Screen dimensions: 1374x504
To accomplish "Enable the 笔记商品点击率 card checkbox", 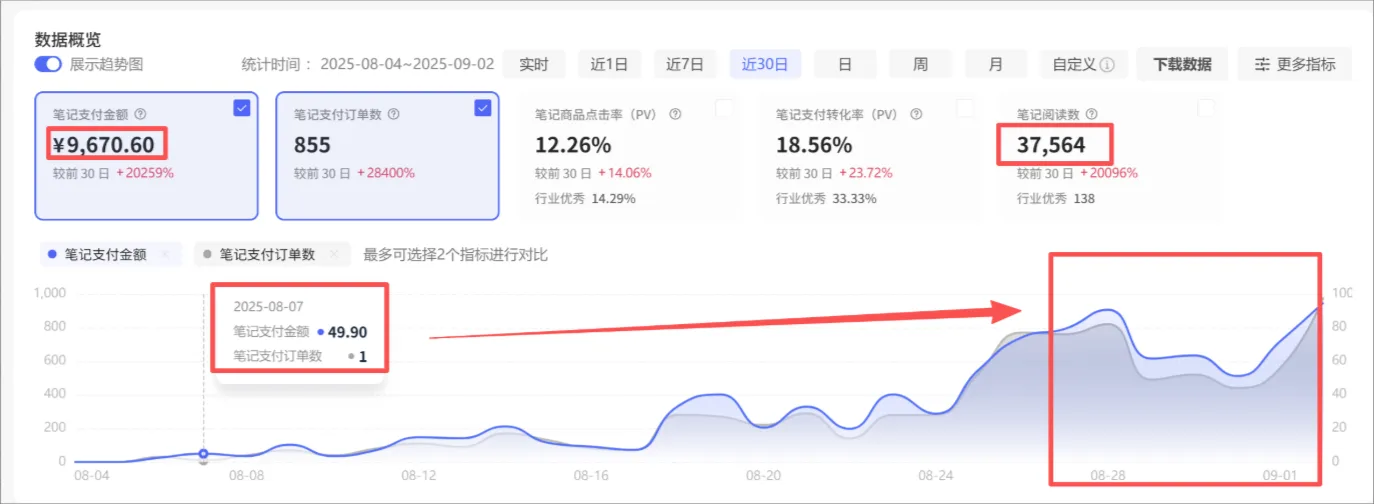I will pyautogui.click(x=724, y=108).
